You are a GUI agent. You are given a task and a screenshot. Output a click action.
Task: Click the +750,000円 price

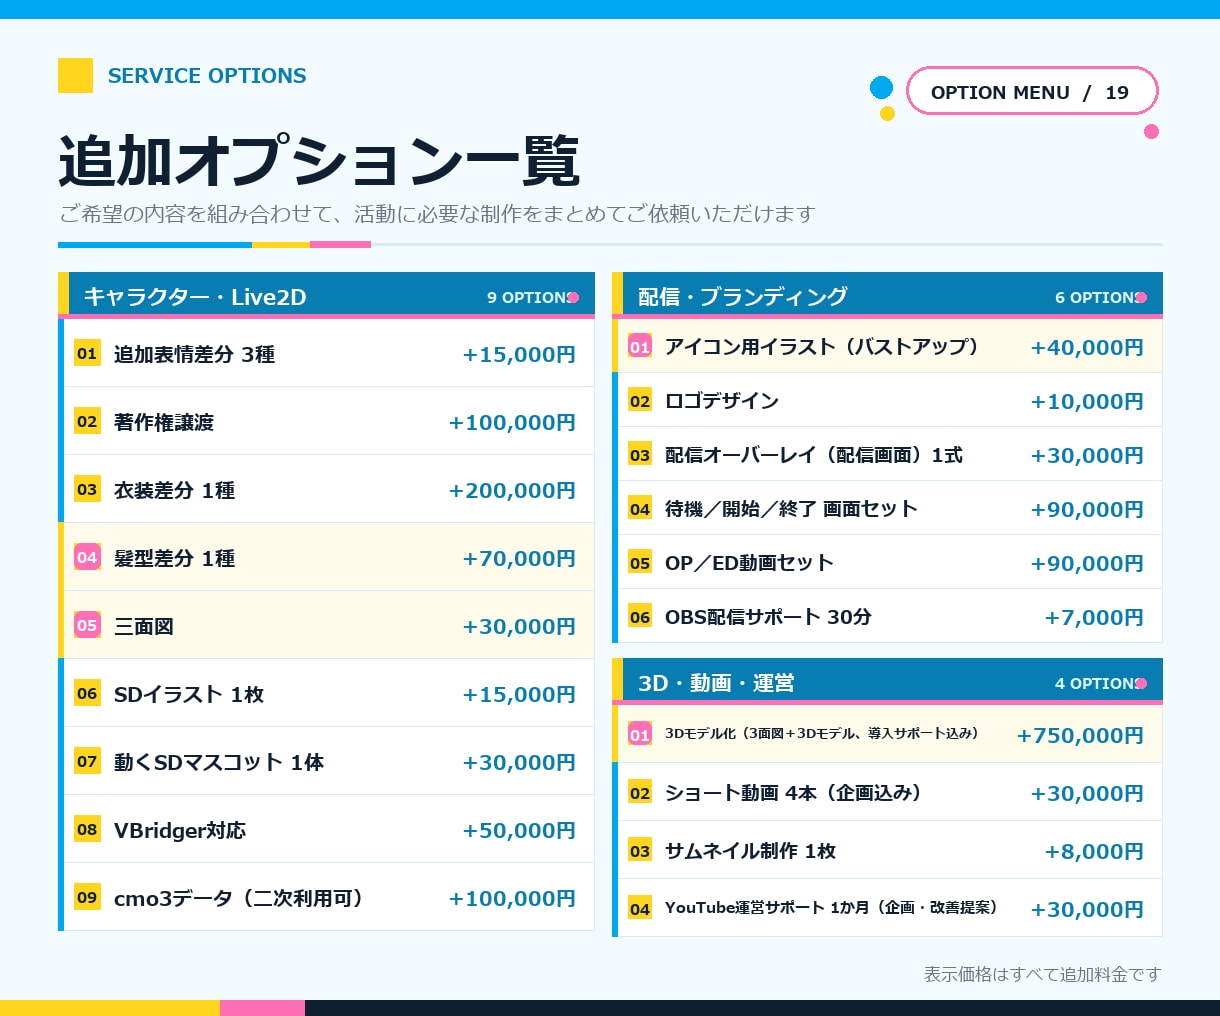(x=1080, y=735)
